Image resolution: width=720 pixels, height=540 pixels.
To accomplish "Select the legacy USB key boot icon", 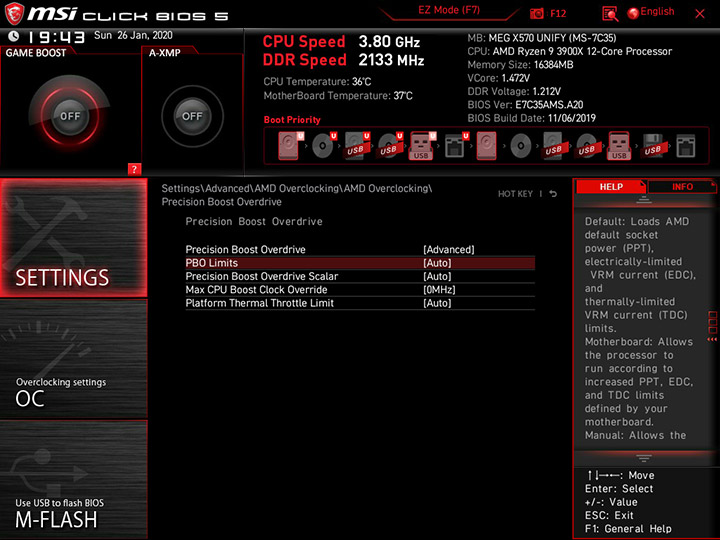I will coord(619,146).
